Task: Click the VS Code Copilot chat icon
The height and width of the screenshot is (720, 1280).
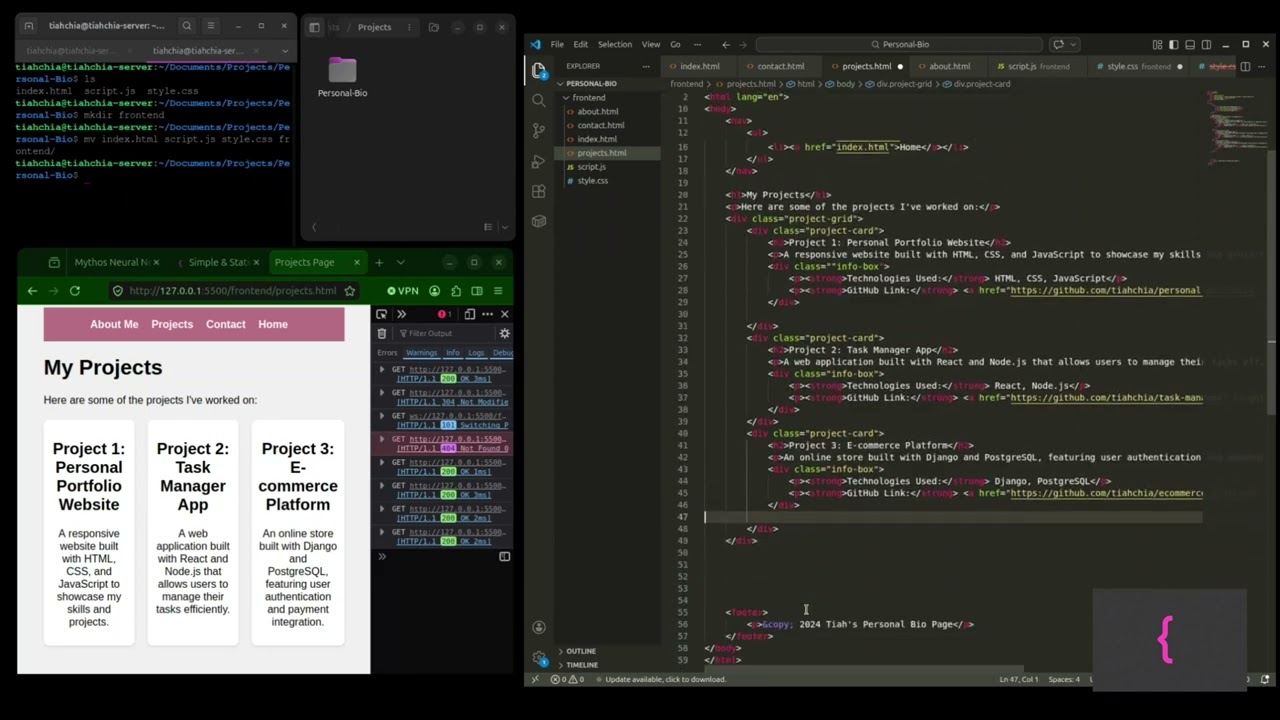Action: click(1059, 44)
